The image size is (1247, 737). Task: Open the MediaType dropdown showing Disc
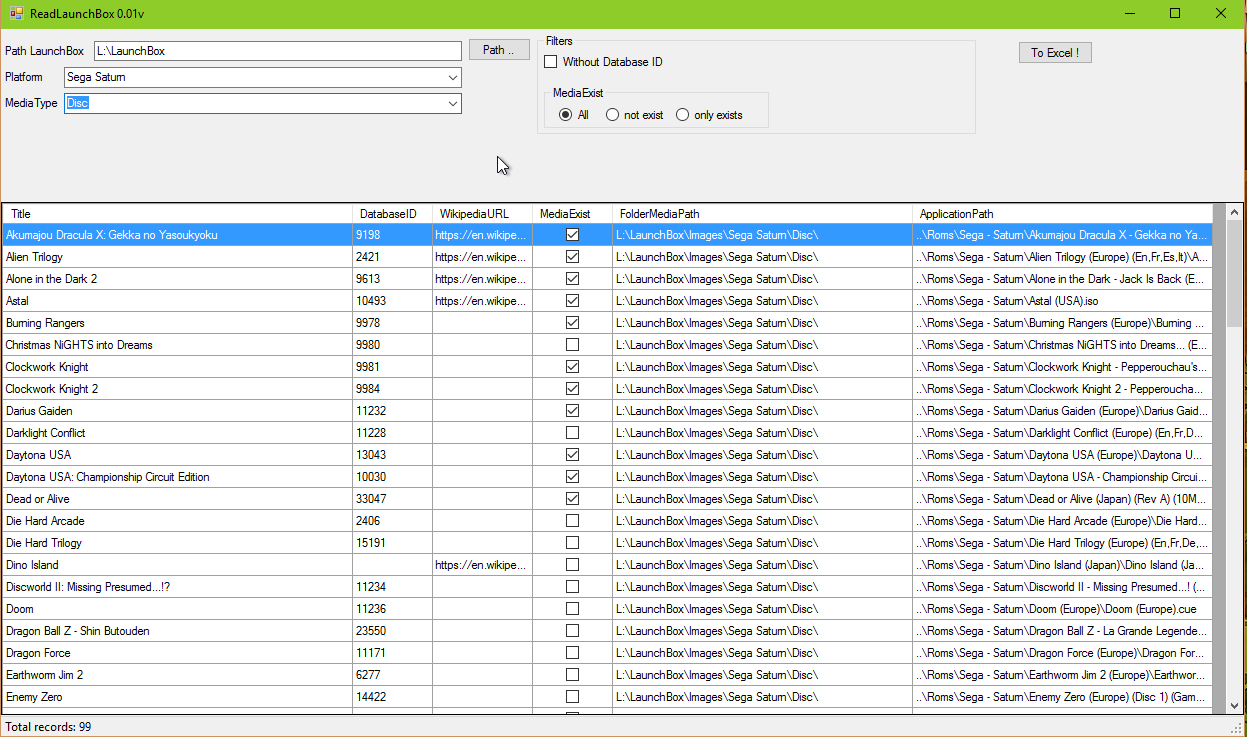click(263, 103)
